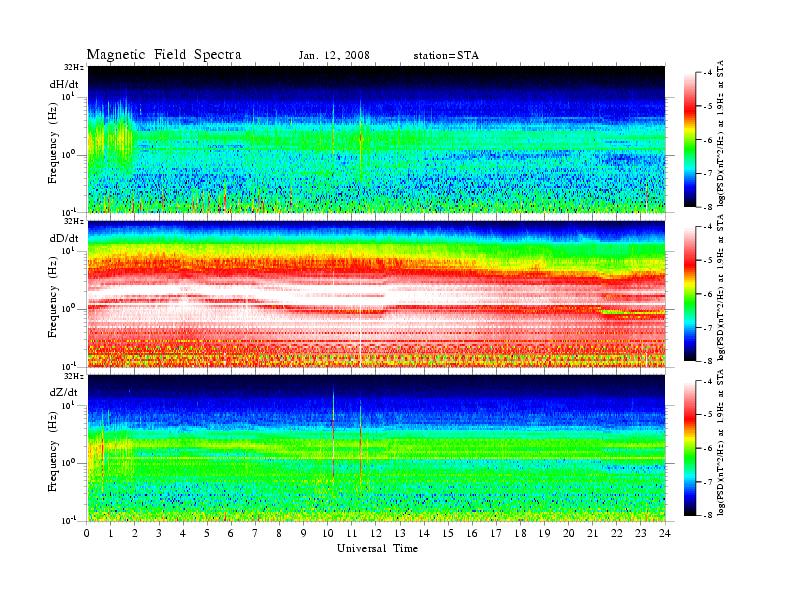Click the time axis tick label "4"
Image resolution: width=792 pixels, height=612 pixels.
tap(183, 533)
